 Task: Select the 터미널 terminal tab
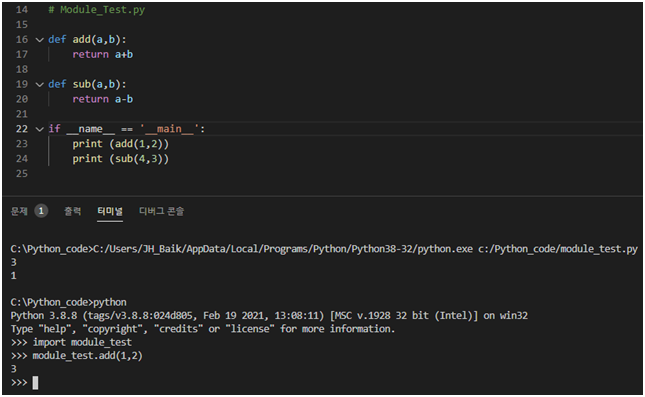110,211
